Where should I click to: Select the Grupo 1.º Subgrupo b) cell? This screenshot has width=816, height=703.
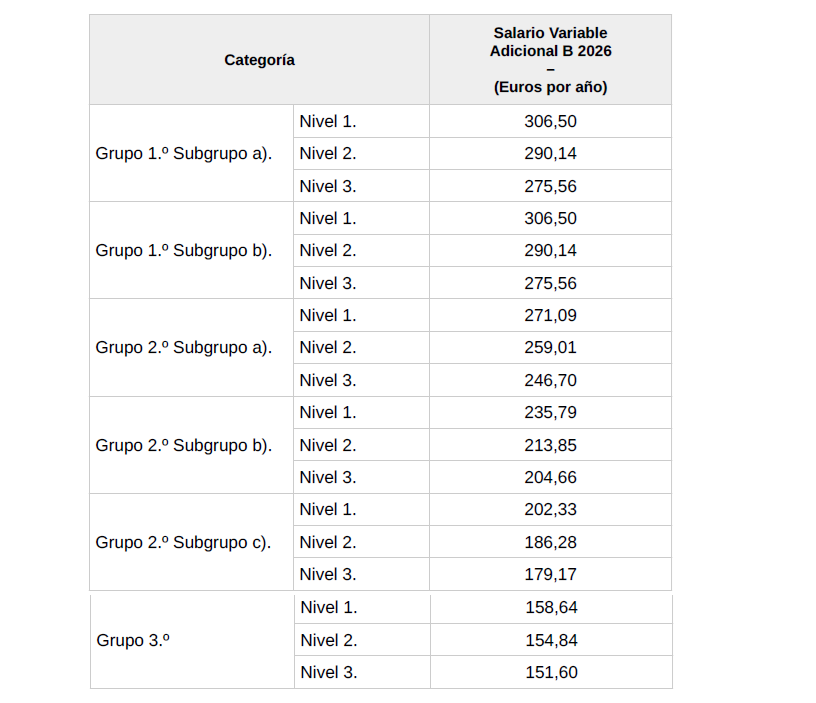[192, 250]
